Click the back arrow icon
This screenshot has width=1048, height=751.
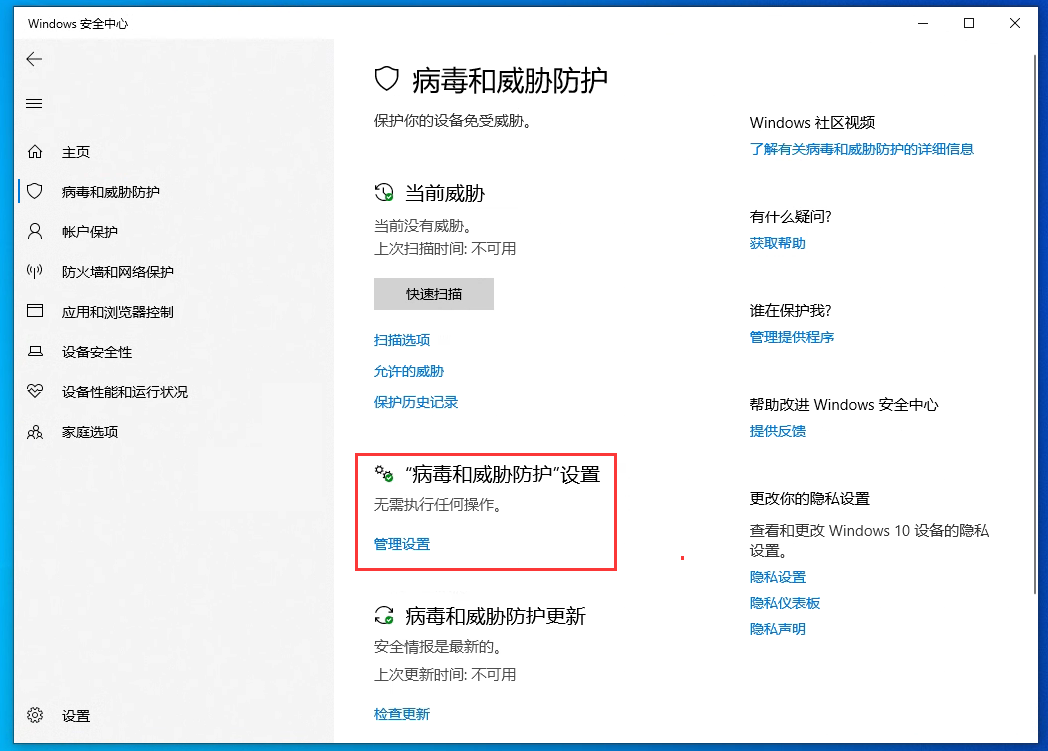coord(34,59)
